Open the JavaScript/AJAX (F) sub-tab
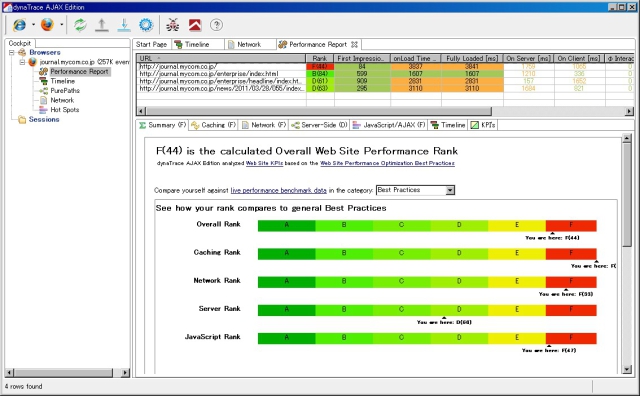Image resolution: width=640 pixels, height=396 pixels. tap(389, 125)
